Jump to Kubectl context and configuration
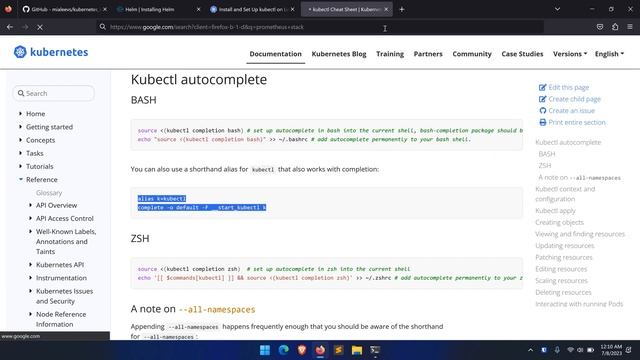Viewport: 640px width, 360px height. pos(565,194)
